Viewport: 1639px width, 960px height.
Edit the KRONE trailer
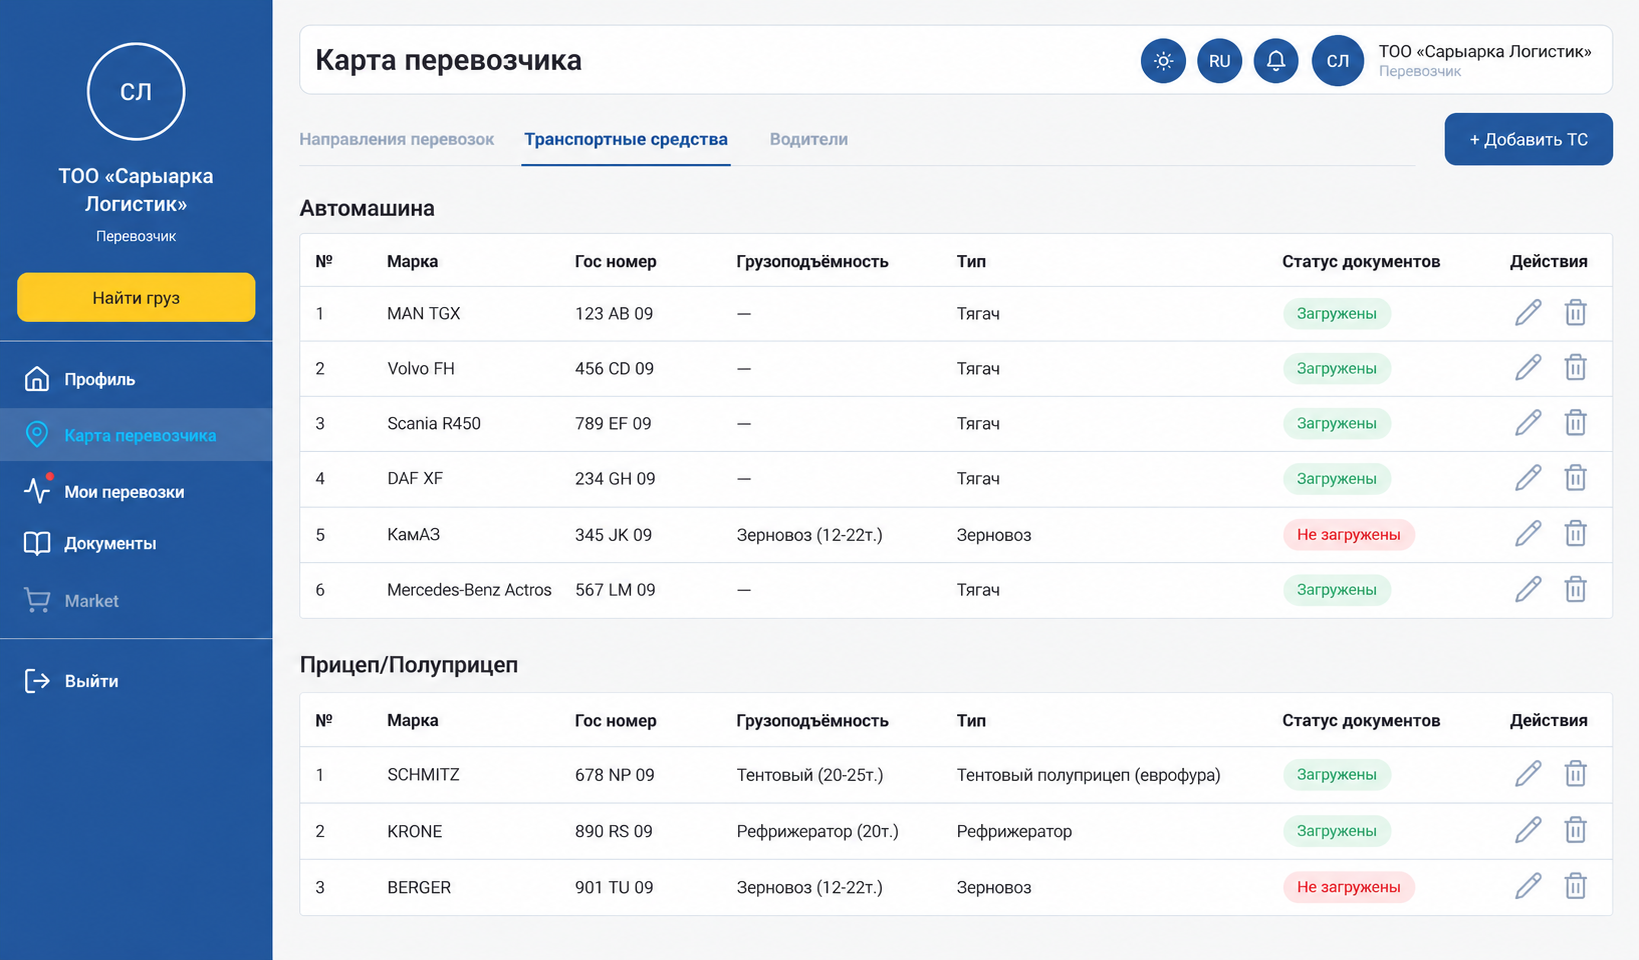[x=1528, y=830]
